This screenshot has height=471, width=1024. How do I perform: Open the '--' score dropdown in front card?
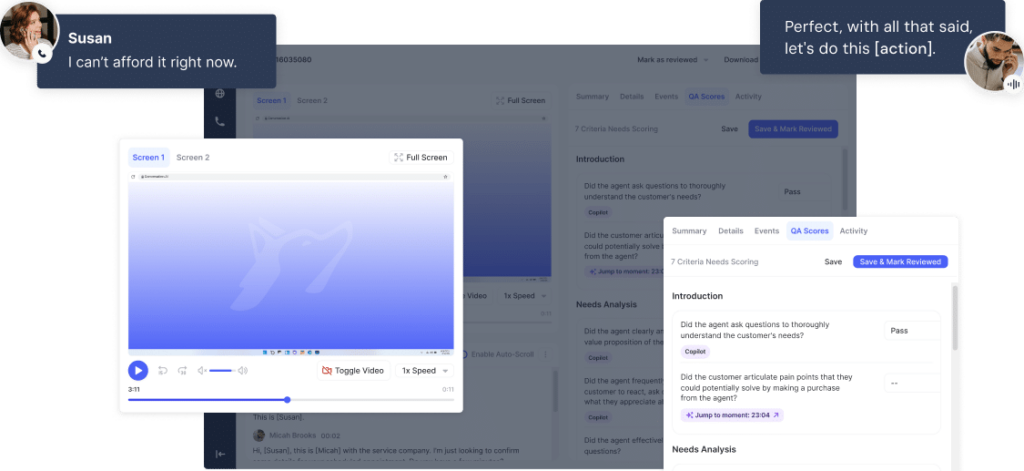pos(912,383)
